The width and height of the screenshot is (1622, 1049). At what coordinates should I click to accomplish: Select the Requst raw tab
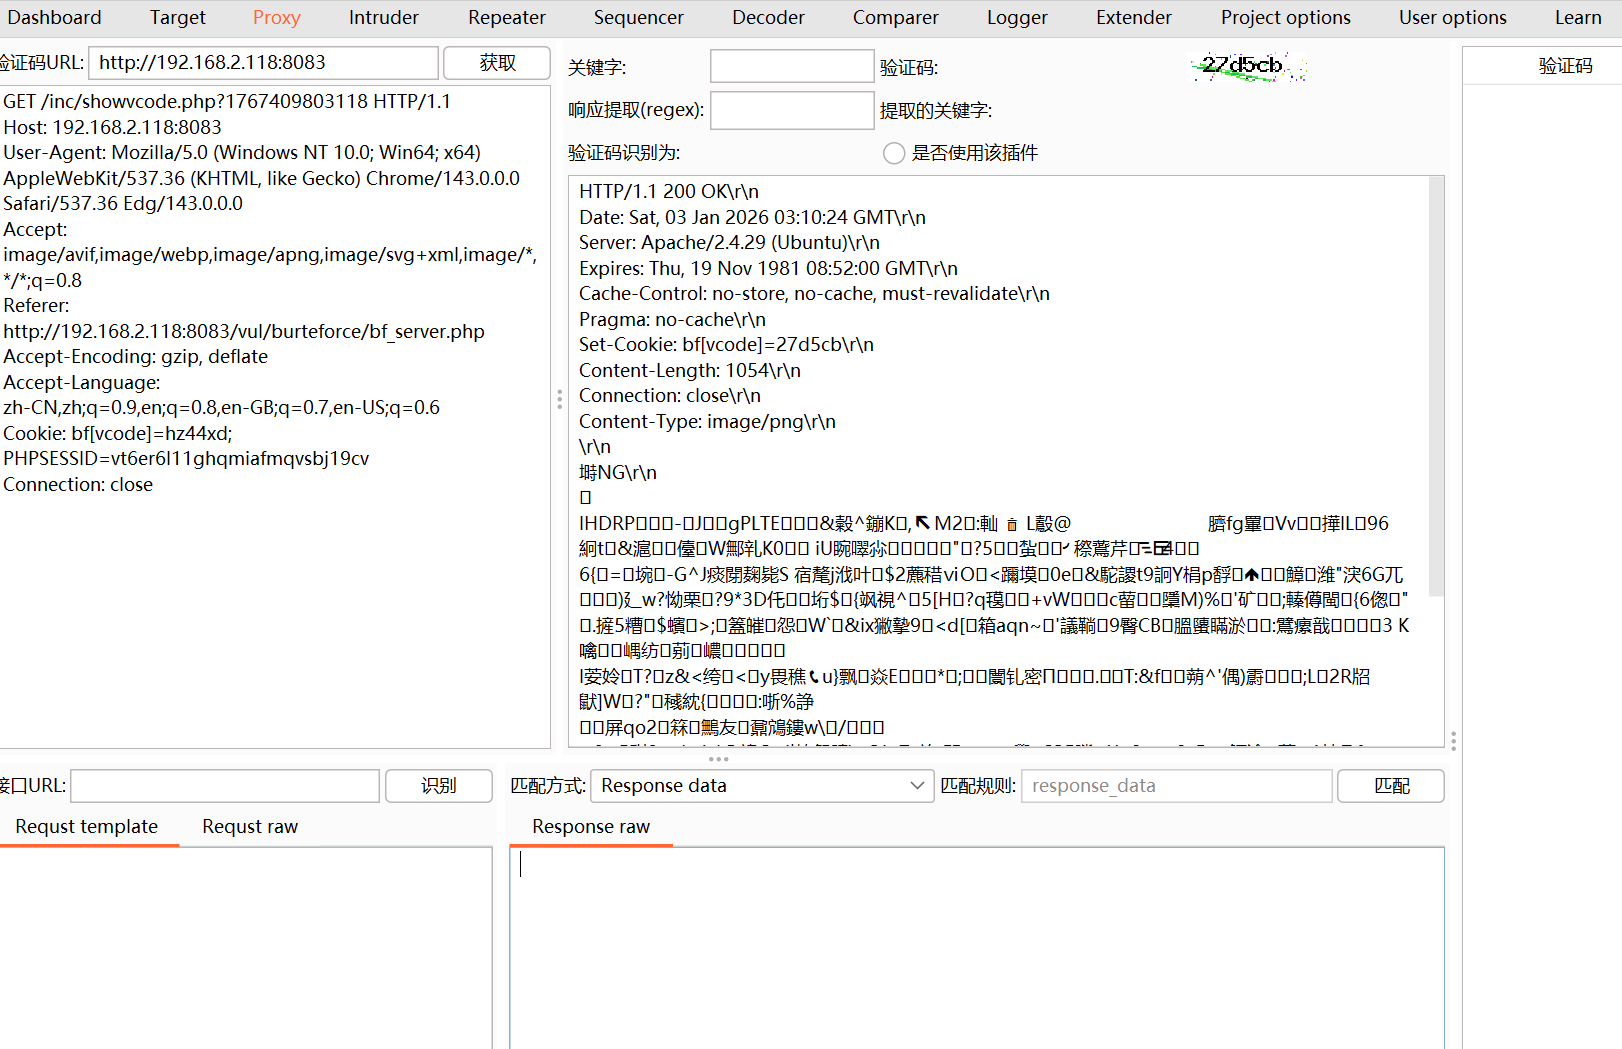[250, 827]
